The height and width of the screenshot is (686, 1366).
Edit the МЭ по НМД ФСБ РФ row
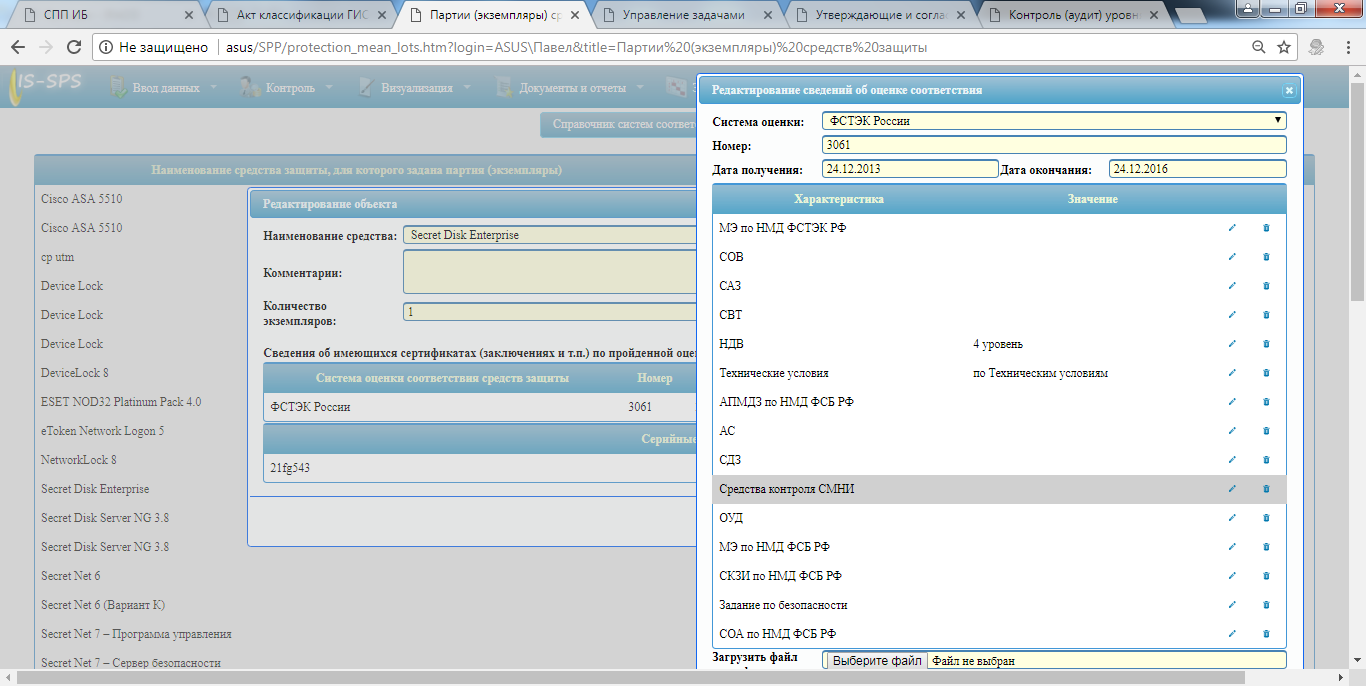click(x=1232, y=547)
